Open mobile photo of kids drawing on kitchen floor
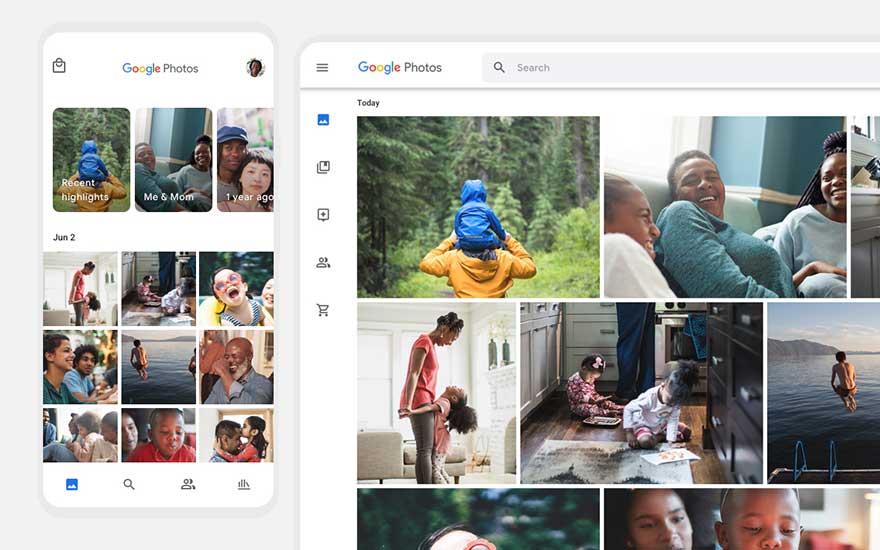 158,288
